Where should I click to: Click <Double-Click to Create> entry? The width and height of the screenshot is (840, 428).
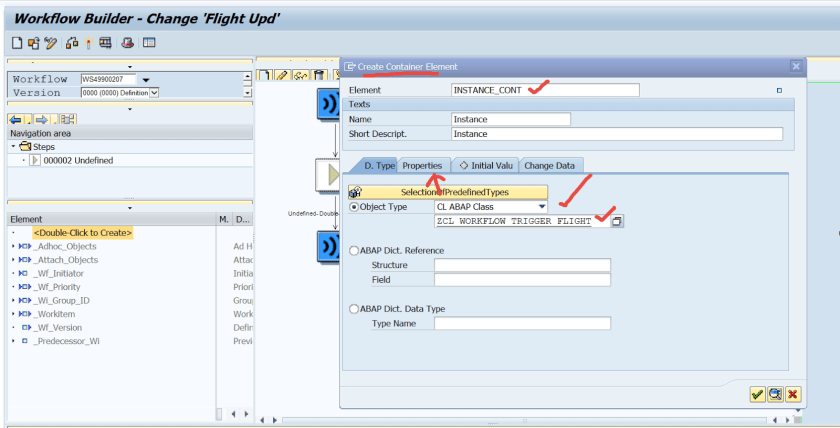pyautogui.click(x=82, y=233)
